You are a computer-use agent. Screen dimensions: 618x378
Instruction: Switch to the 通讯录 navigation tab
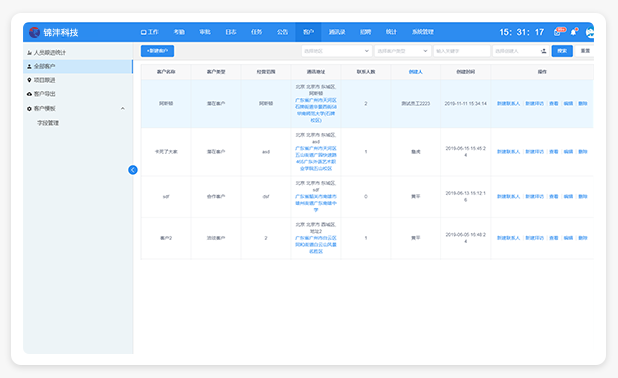pyautogui.click(x=337, y=32)
